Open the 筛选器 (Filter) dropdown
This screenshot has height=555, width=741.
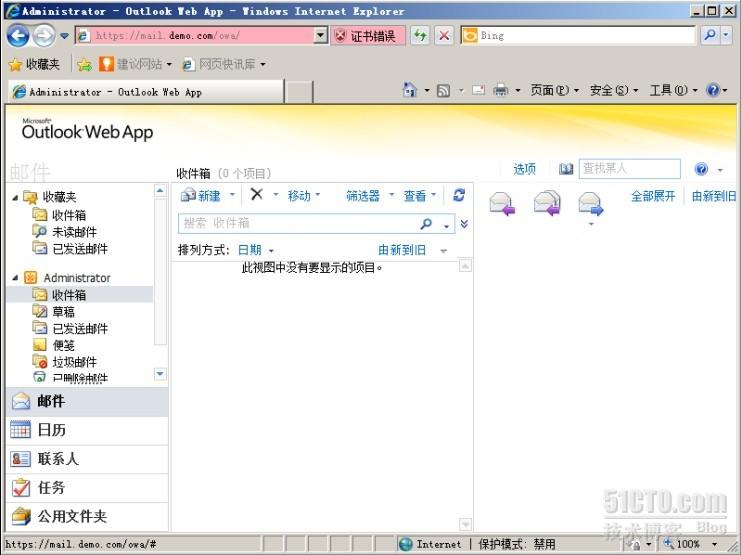[370, 195]
